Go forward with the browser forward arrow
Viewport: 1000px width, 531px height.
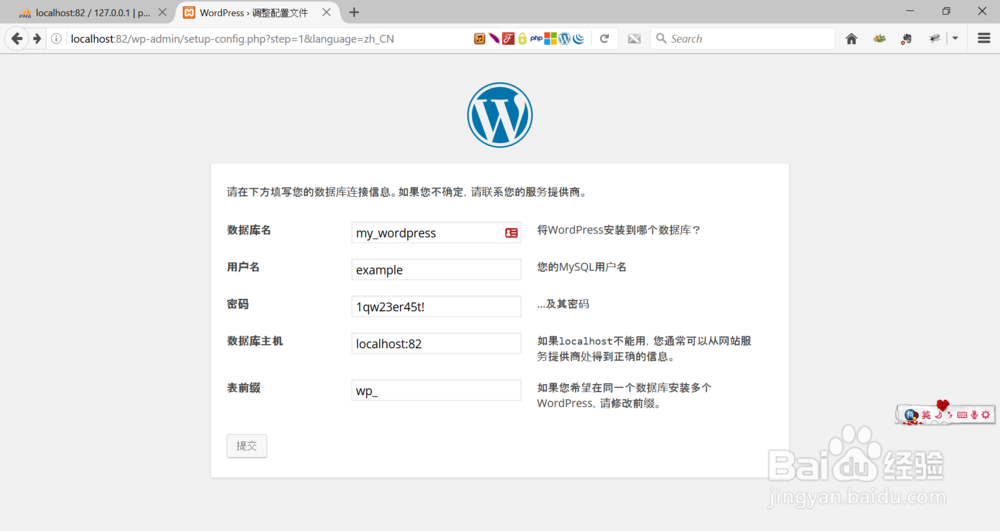pyautogui.click(x=37, y=39)
